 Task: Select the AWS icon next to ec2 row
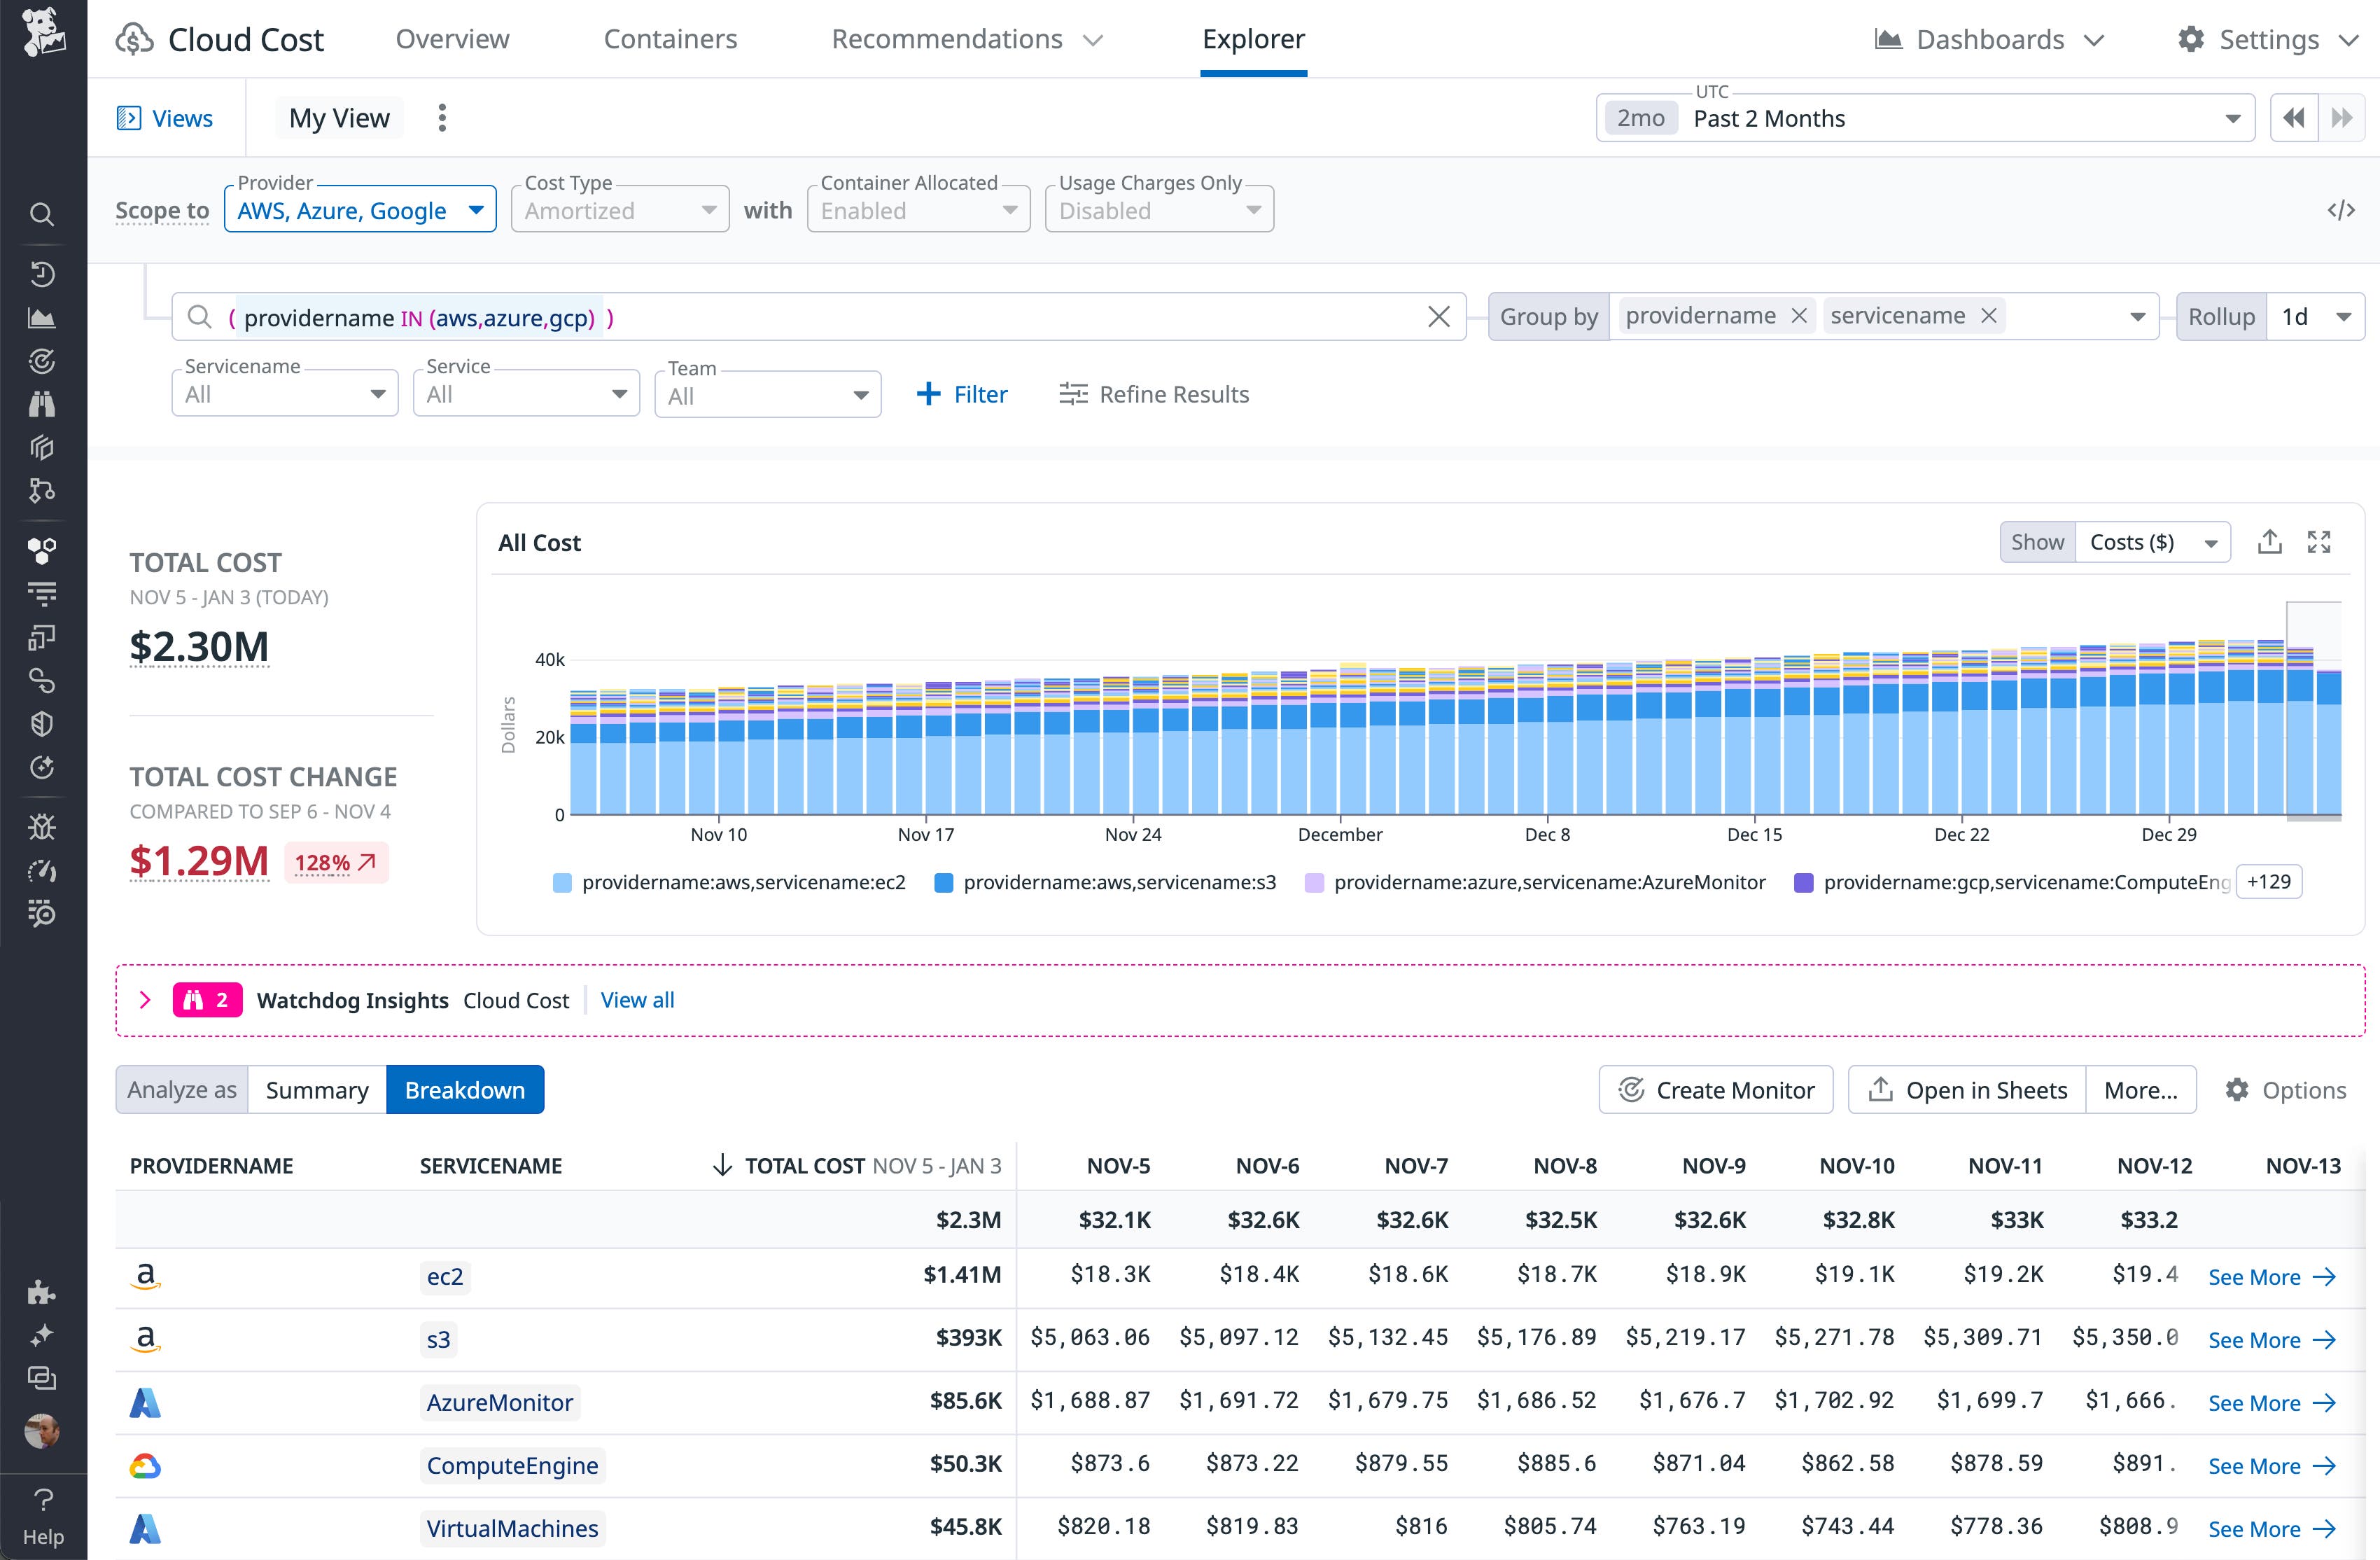pyautogui.click(x=146, y=1276)
